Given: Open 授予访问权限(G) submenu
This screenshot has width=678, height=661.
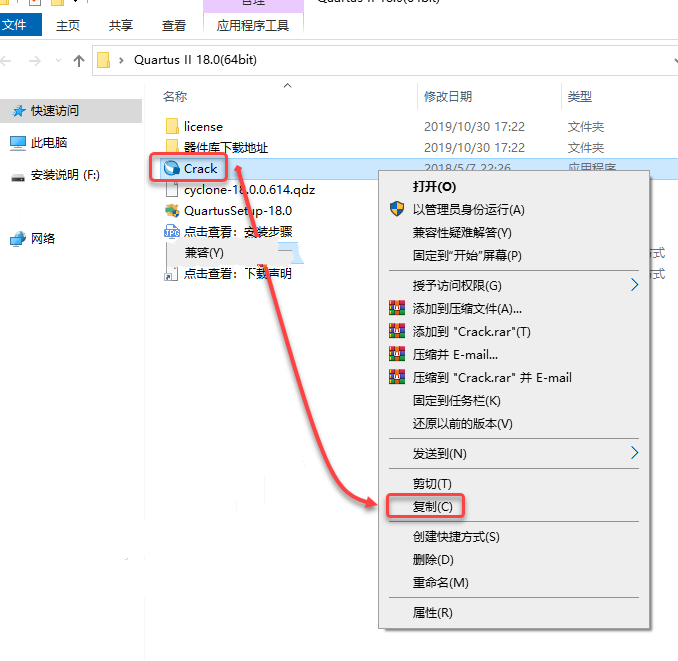Looking at the screenshot, I should click(x=457, y=286).
